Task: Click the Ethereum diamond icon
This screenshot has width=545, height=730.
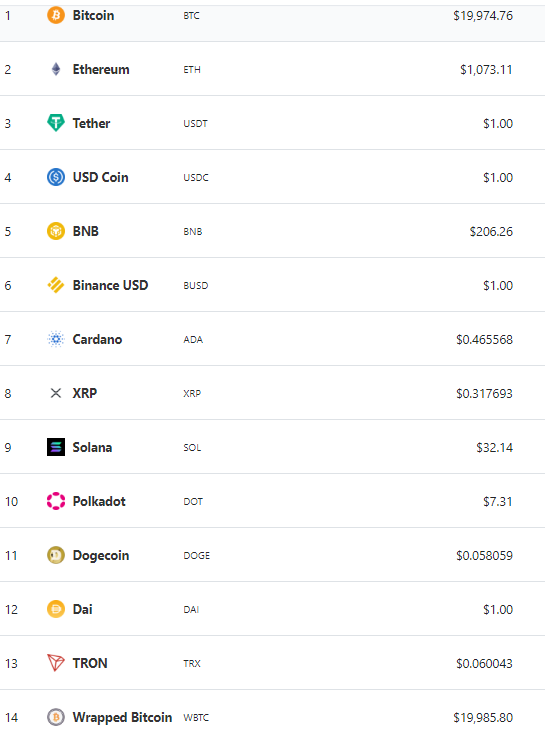Action: pyautogui.click(x=56, y=69)
